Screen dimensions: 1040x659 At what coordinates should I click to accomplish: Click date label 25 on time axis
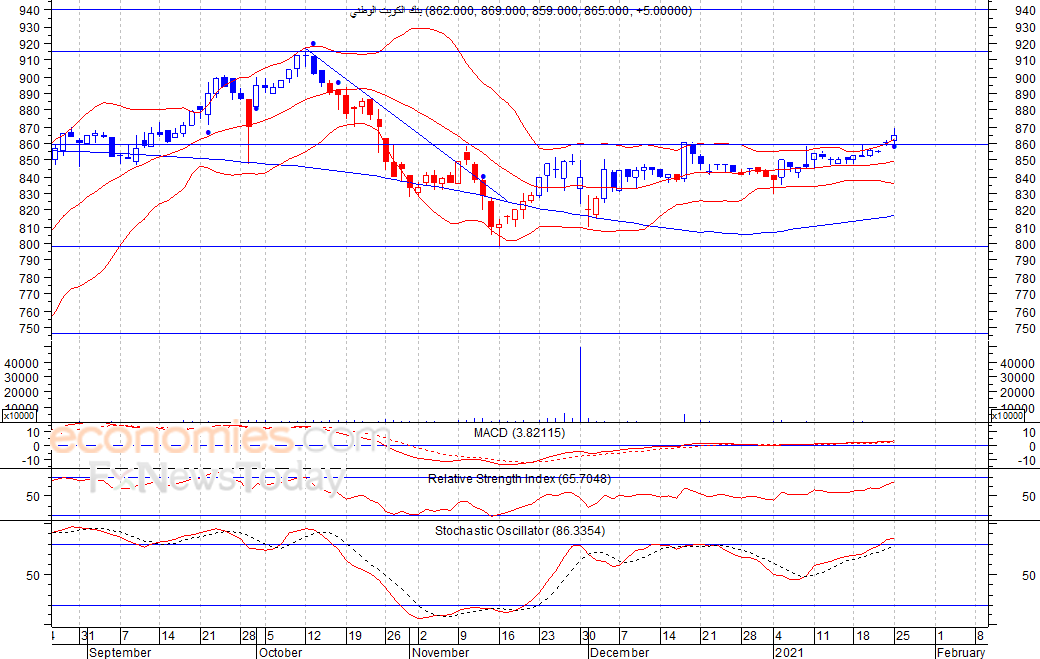[903, 636]
